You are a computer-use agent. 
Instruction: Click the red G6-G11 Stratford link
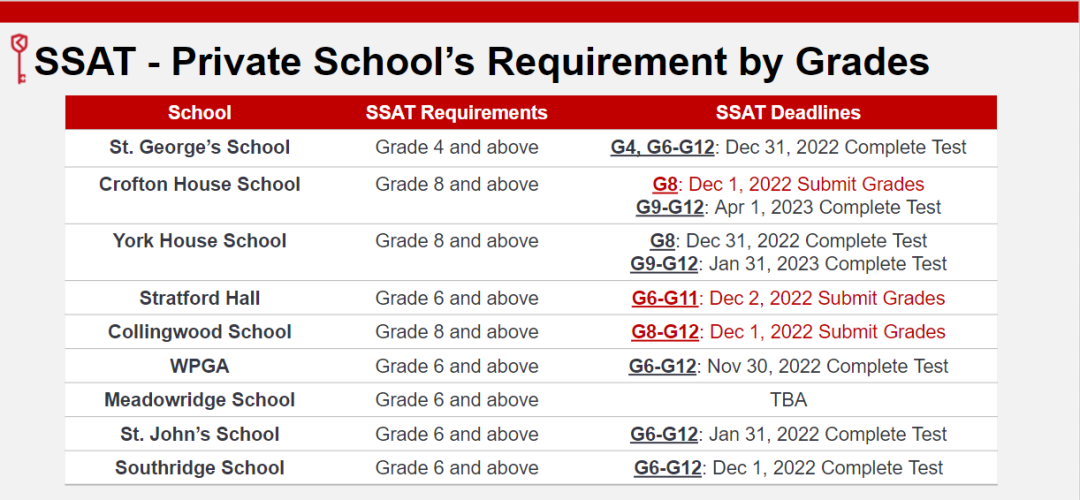pos(665,299)
